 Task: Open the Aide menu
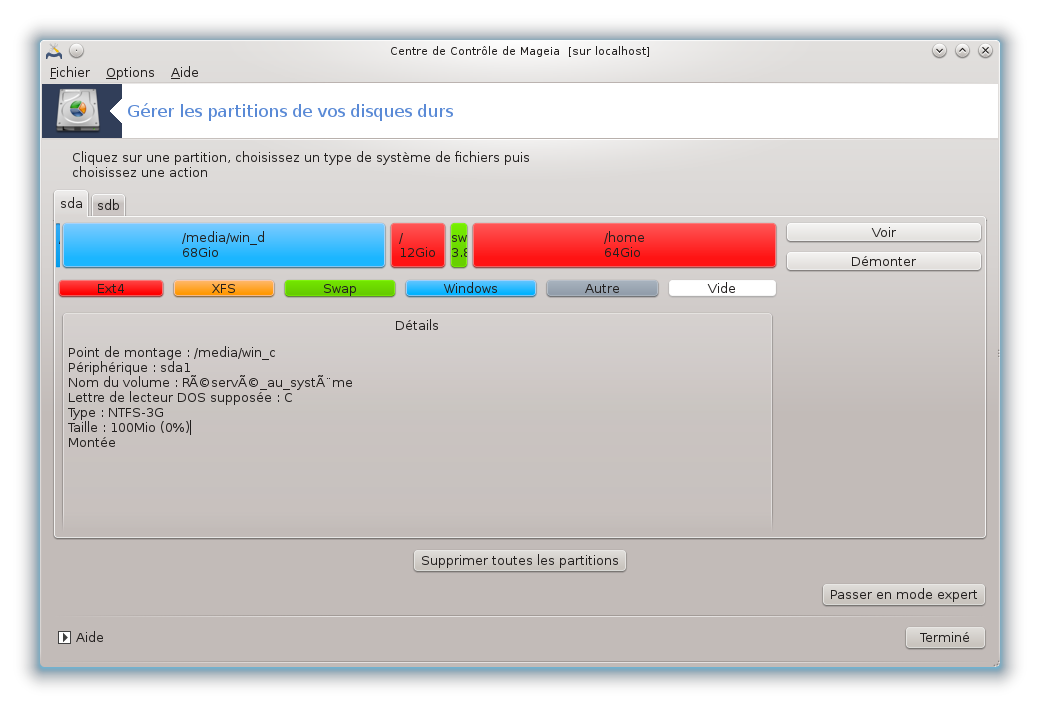tap(184, 72)
